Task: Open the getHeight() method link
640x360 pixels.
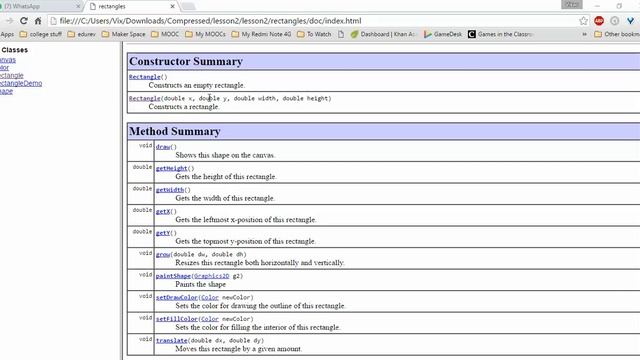Action: 171,169
